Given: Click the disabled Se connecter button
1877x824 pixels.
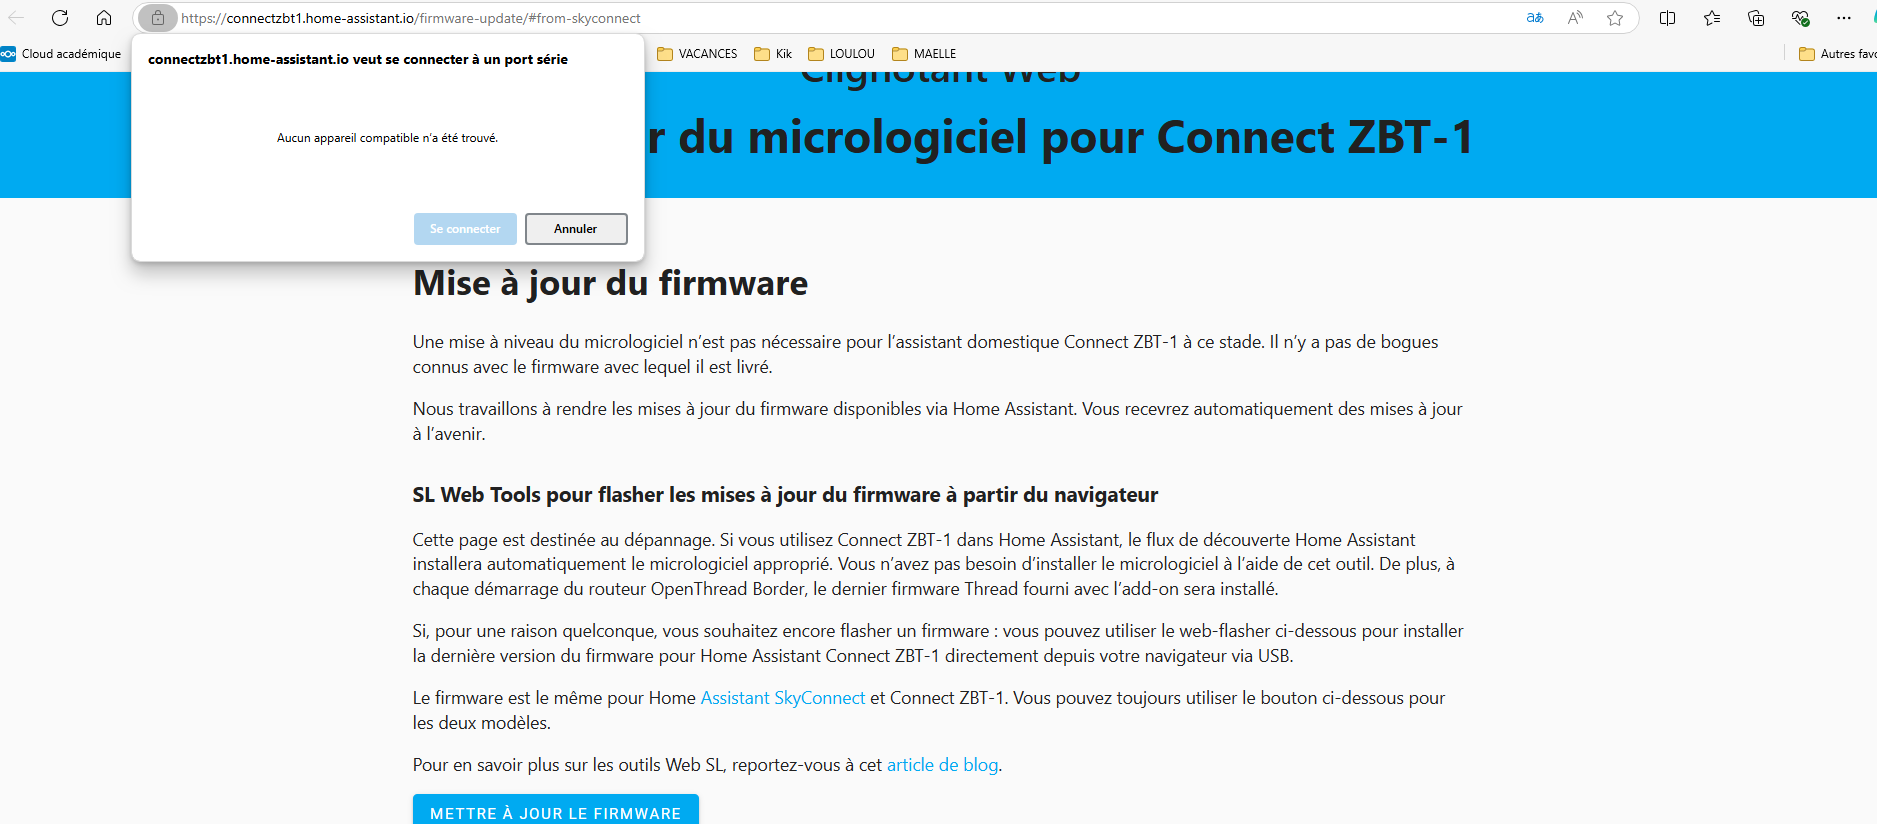Looking at the screenshot, I should coord(465,229).
